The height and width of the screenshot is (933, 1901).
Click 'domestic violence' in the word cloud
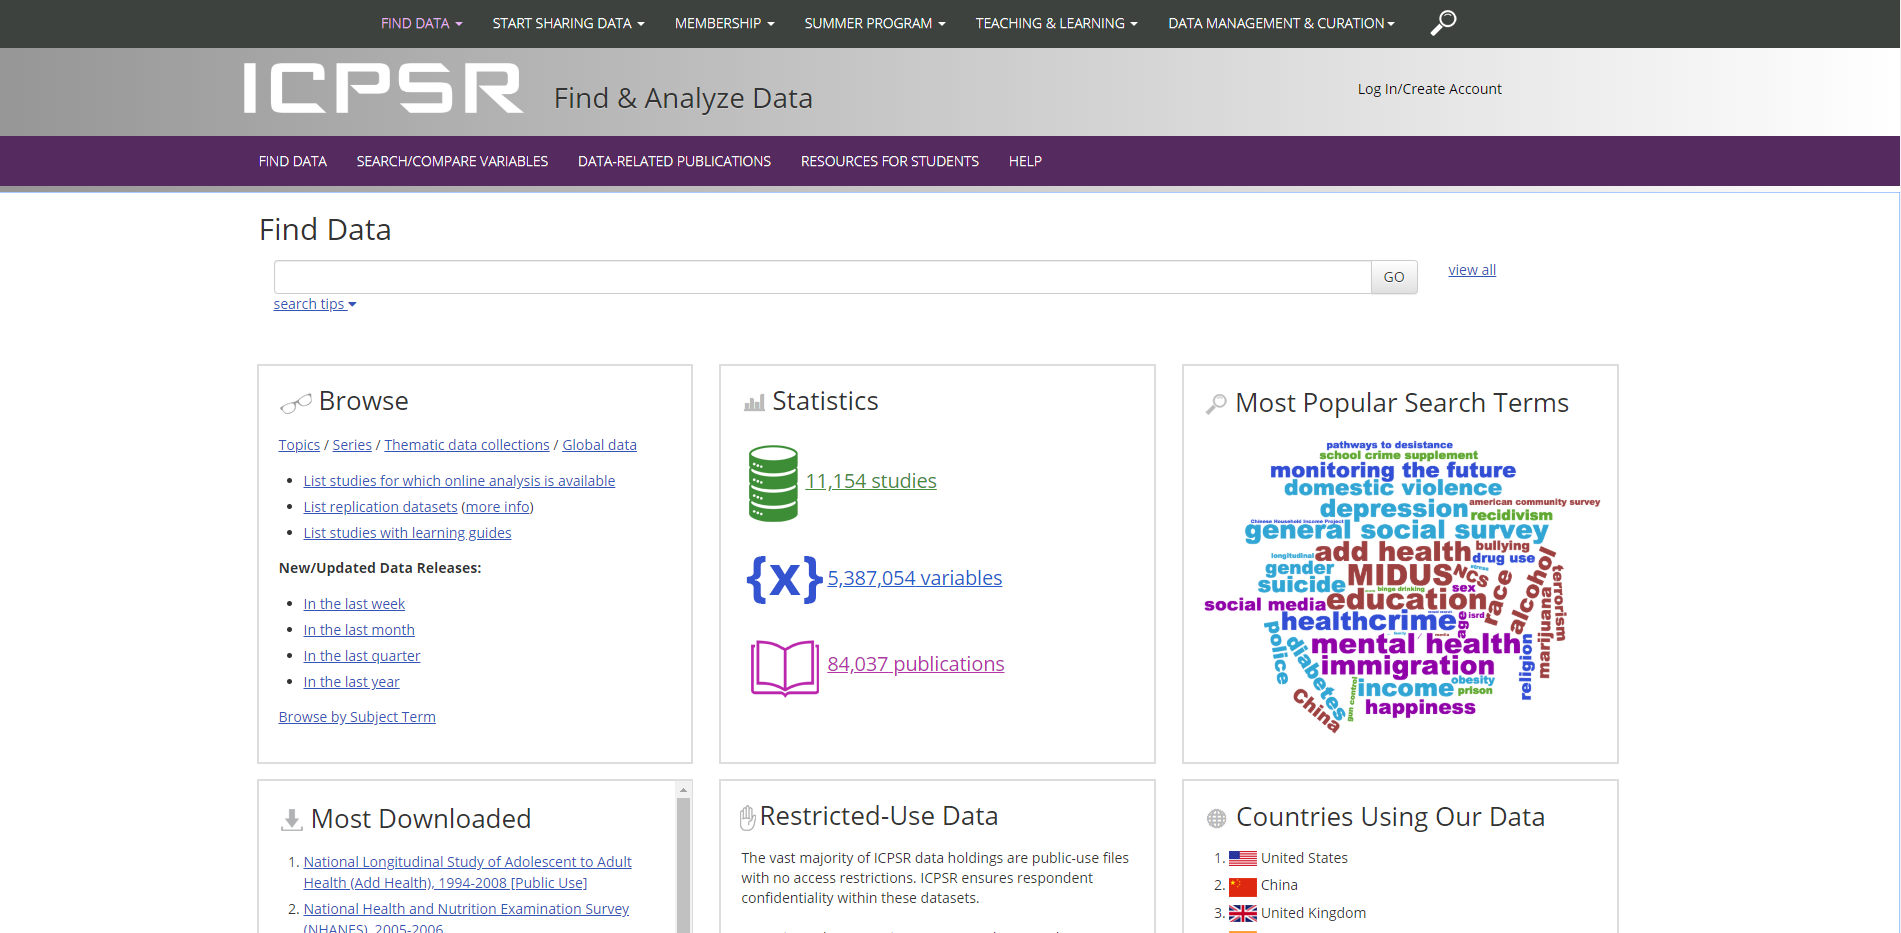[1392, 488]
